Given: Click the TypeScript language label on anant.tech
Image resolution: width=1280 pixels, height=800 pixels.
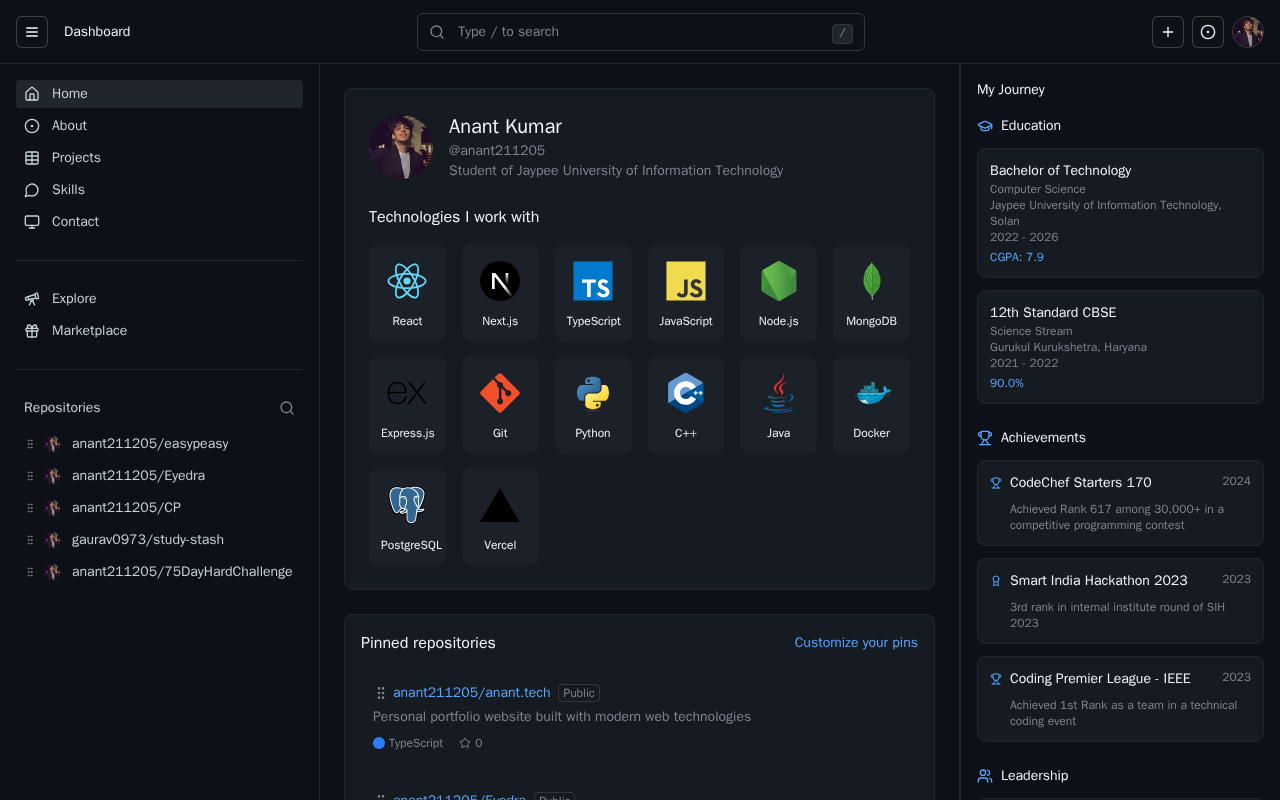Looking at the screenshot, I should (416, 743).
